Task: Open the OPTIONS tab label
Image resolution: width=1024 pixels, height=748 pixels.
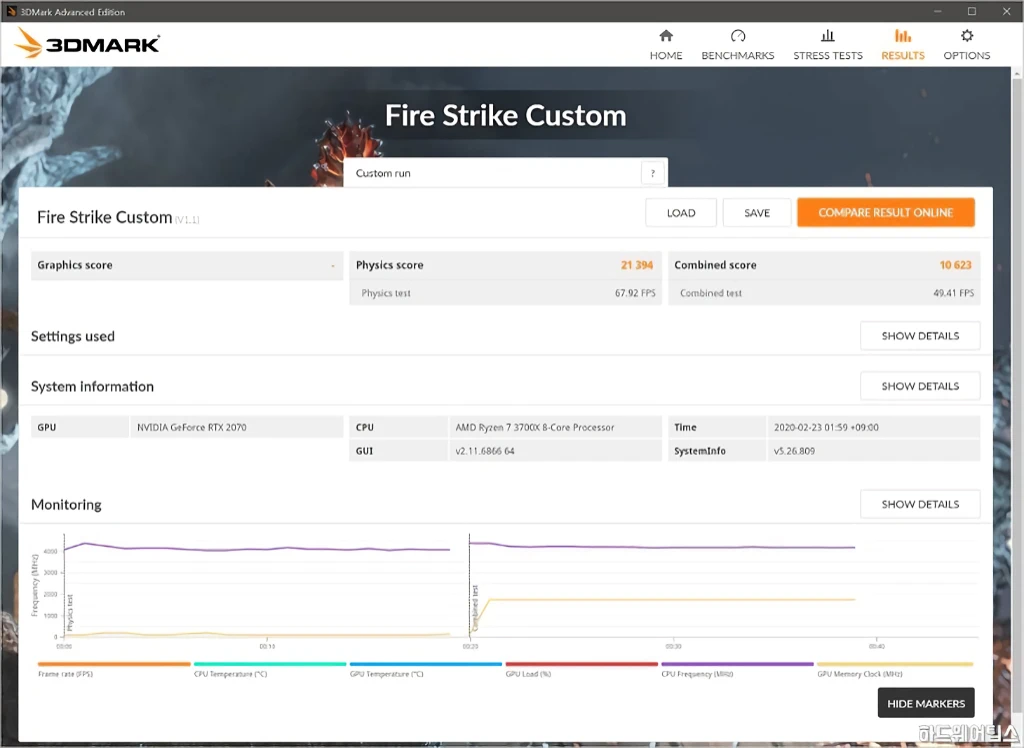Action: pos(967,56)
